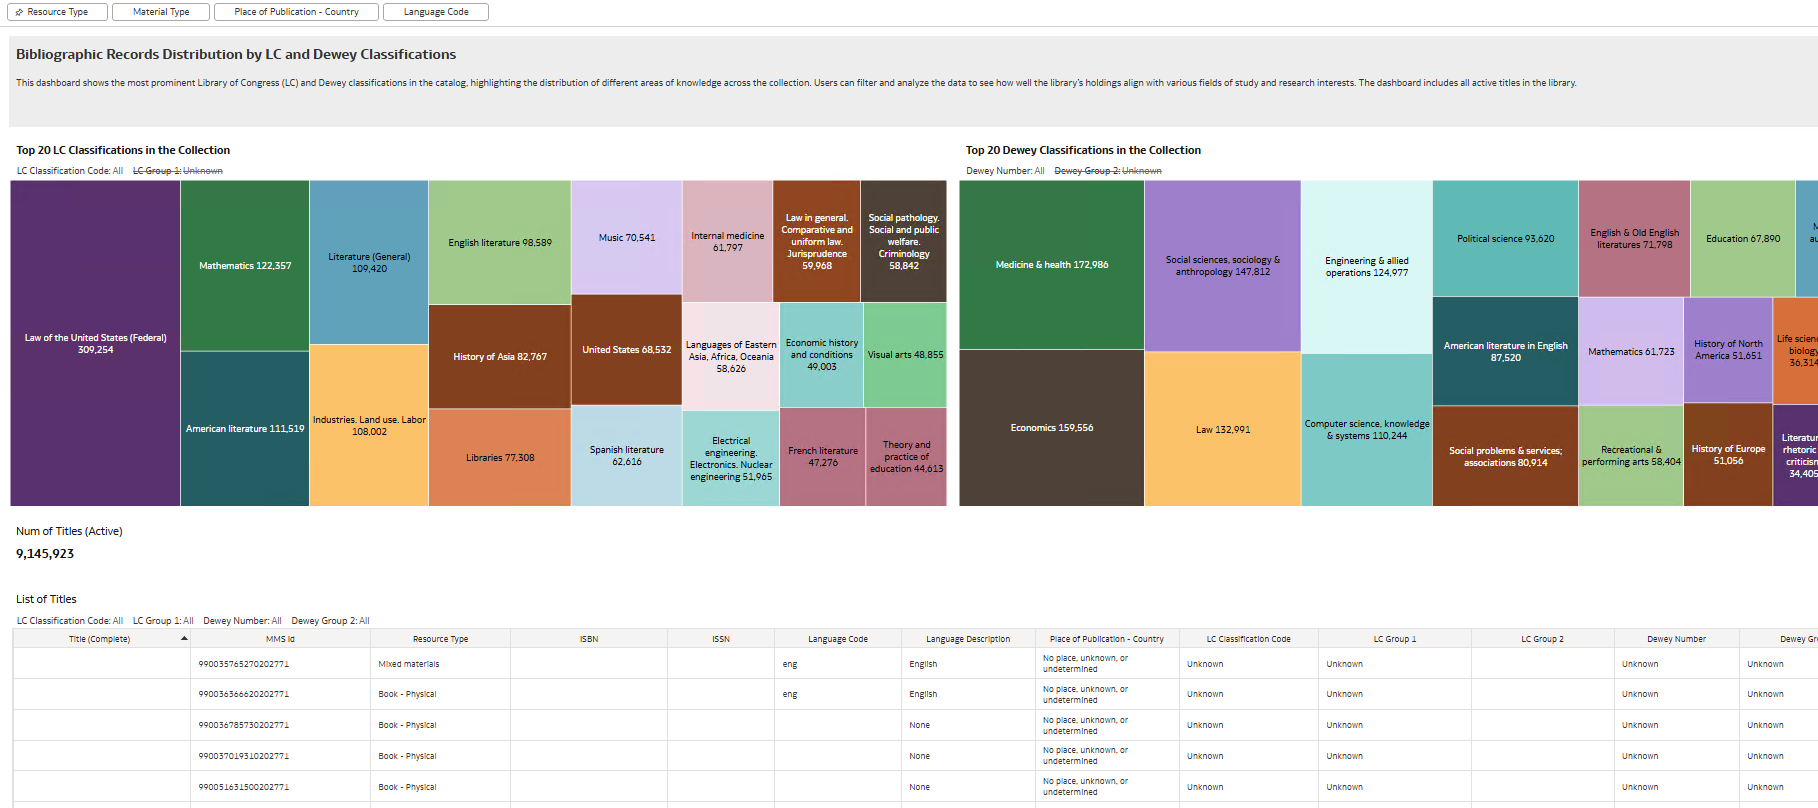Select the English literature 98,589 tile
This screenshot has height=808, width=1818.
(500, 242)
